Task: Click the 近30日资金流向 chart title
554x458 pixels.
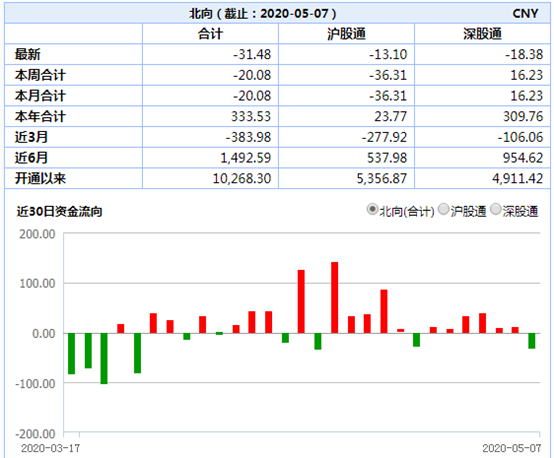Action: (x=59, y=211)
